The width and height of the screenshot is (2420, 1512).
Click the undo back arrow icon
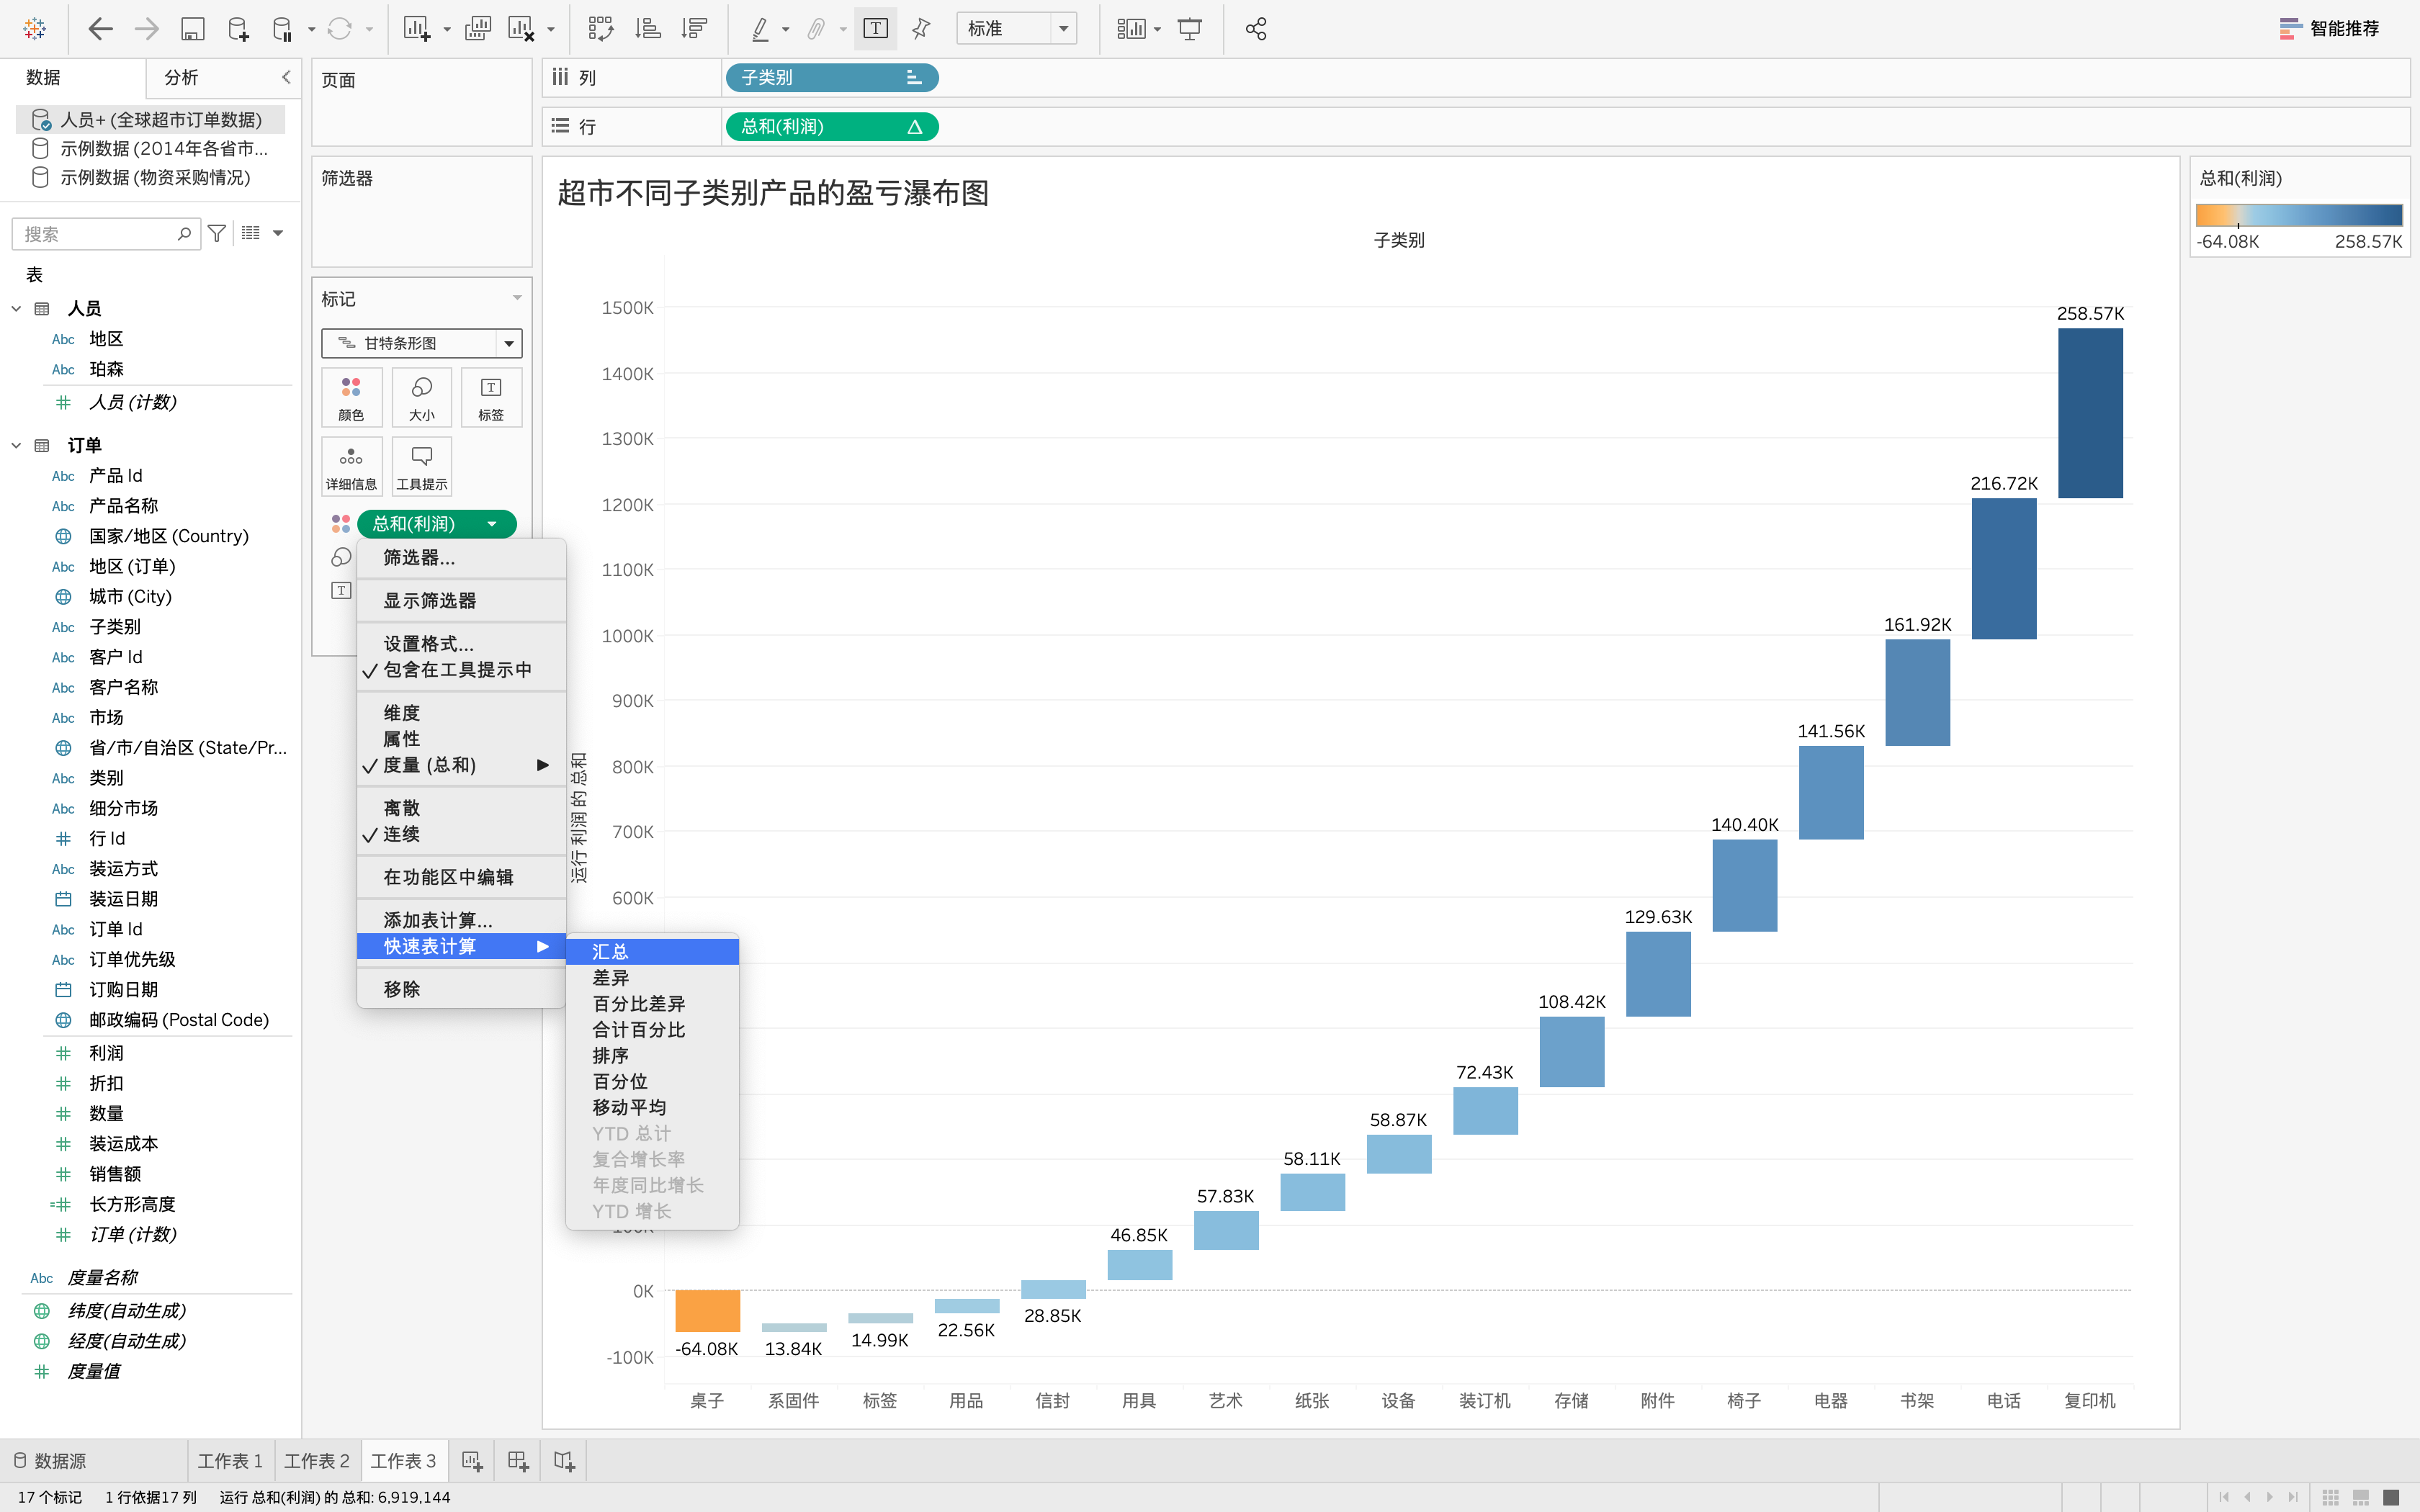click(x=100, y=29)
